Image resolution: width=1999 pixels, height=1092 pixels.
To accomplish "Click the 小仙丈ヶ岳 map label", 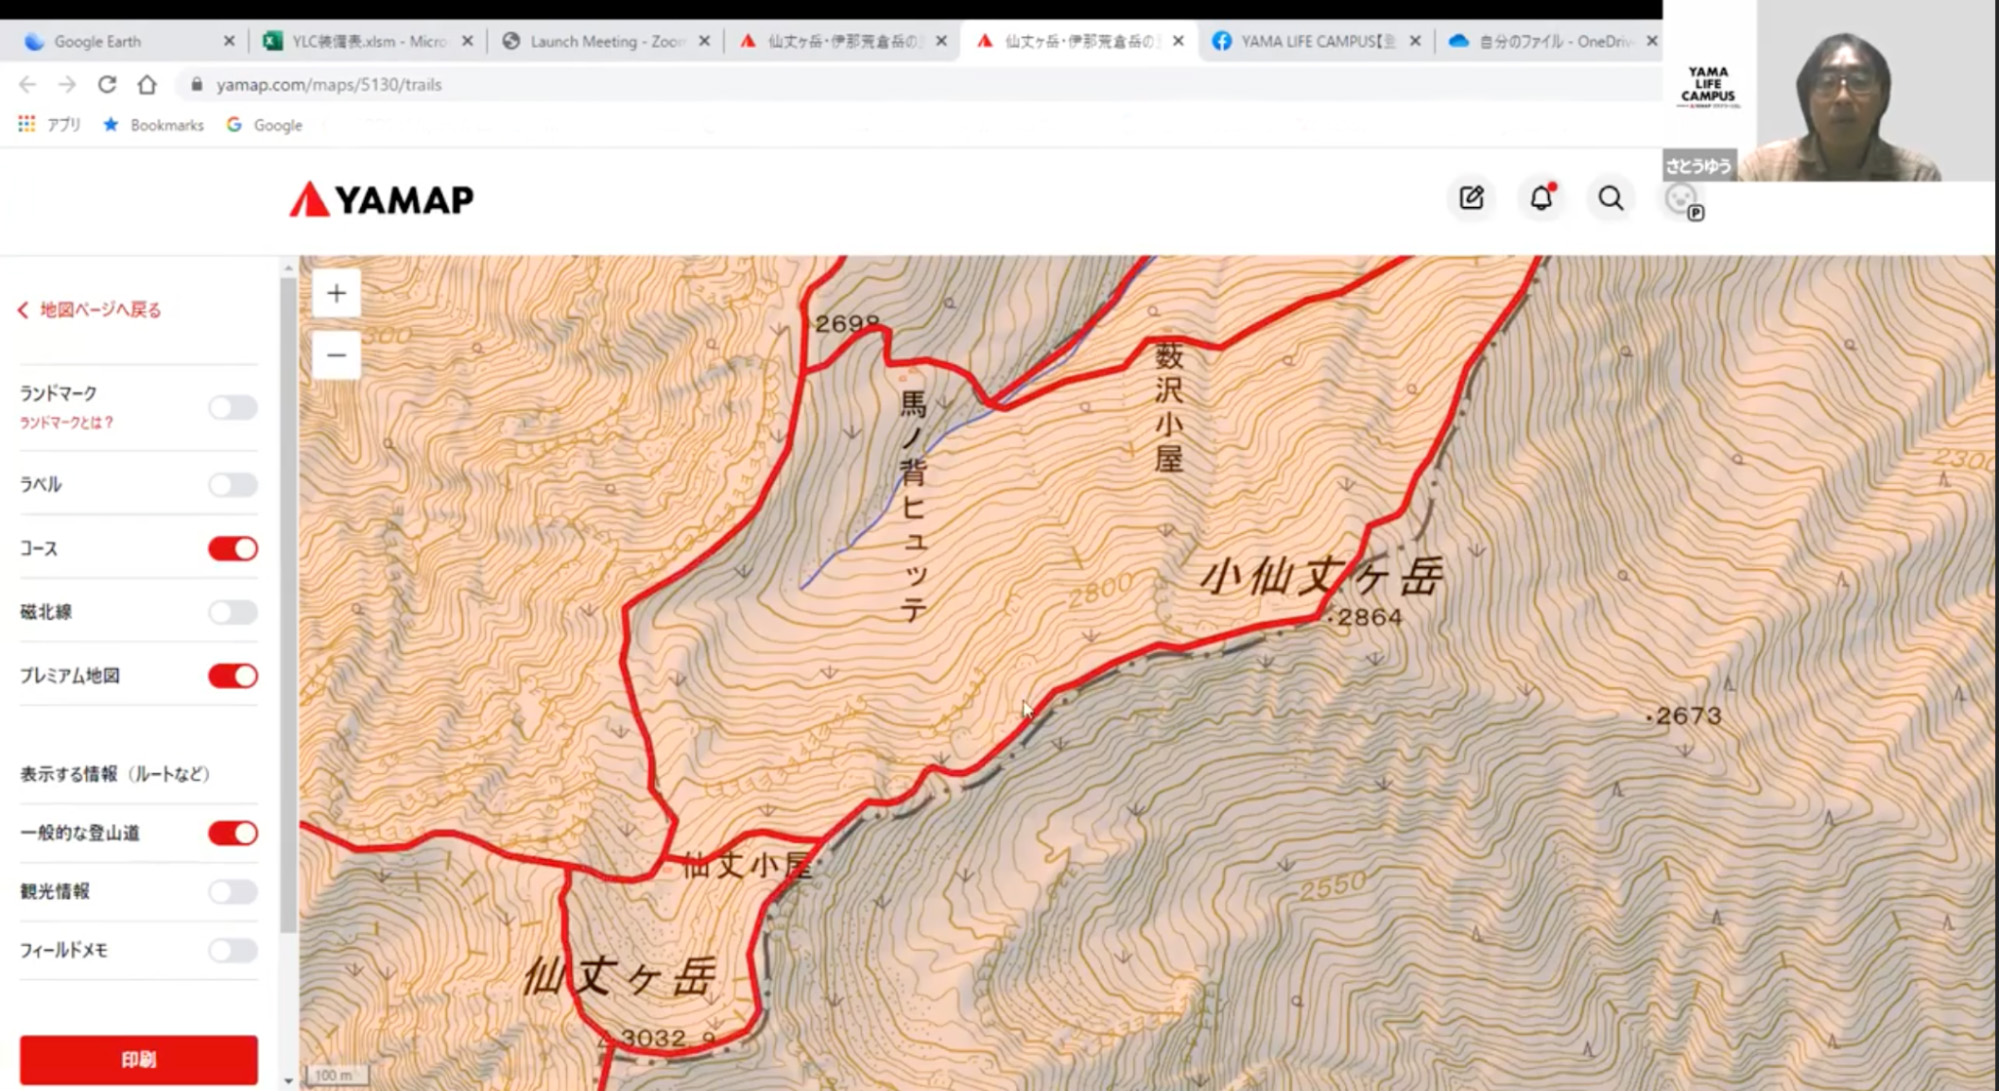I will [1322, 578].
